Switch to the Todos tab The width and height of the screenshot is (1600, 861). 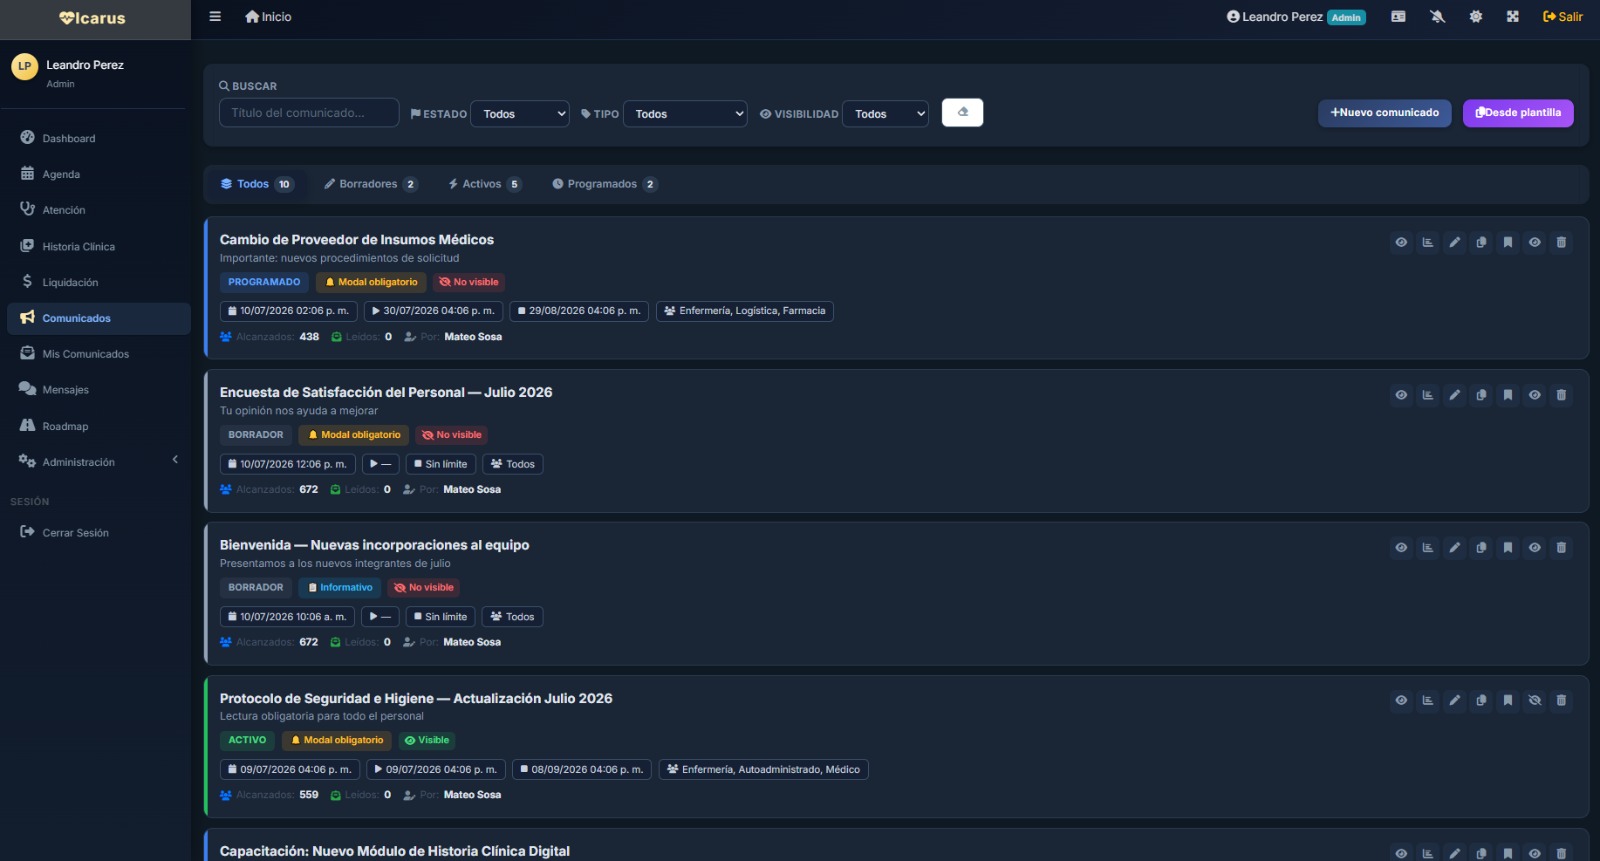(256, 184)
